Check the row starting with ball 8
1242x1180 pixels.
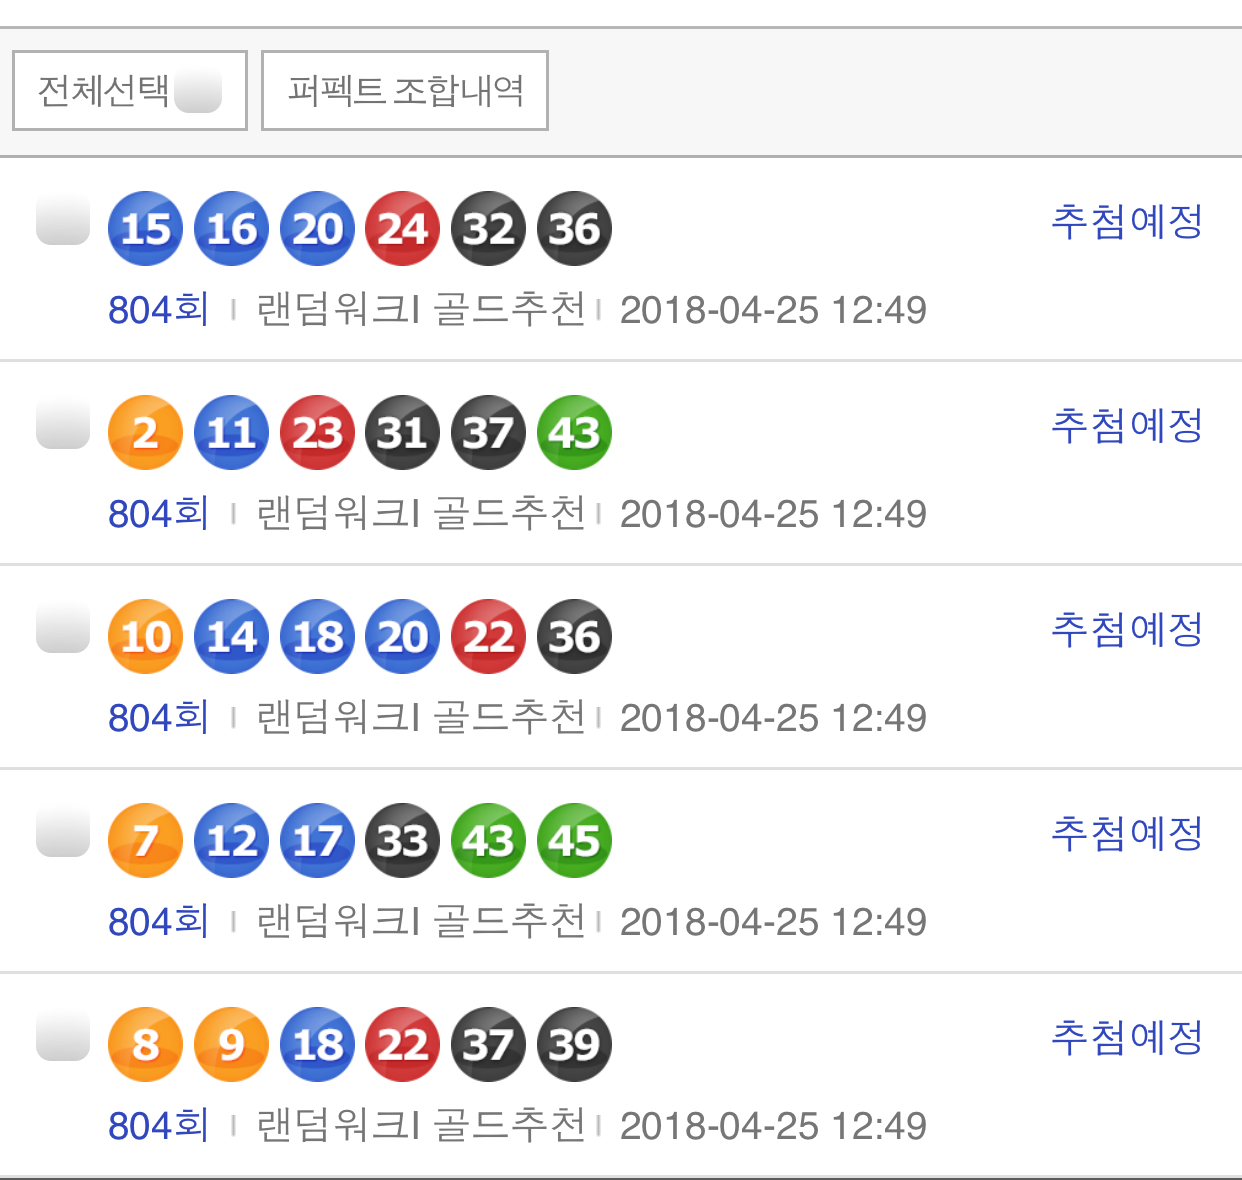point(63,1036)
